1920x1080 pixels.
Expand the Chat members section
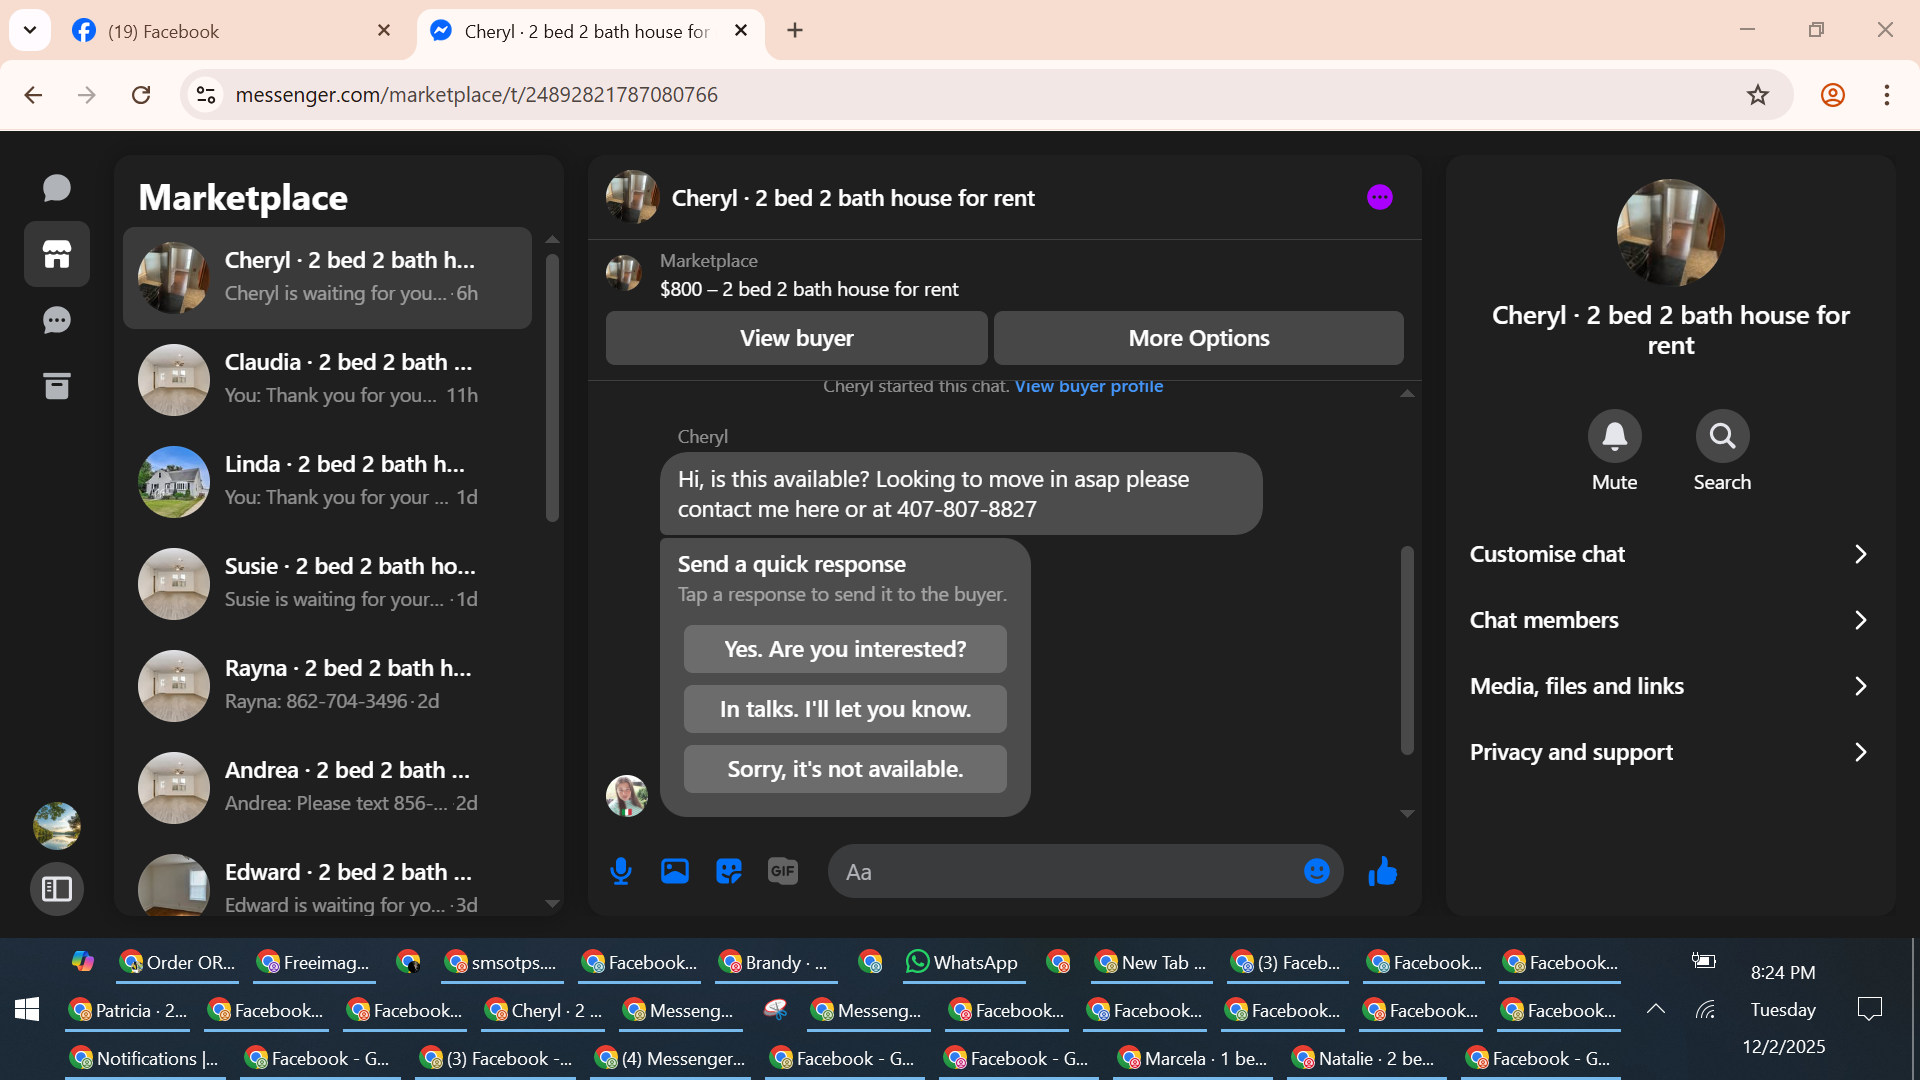coord(1670,620)
